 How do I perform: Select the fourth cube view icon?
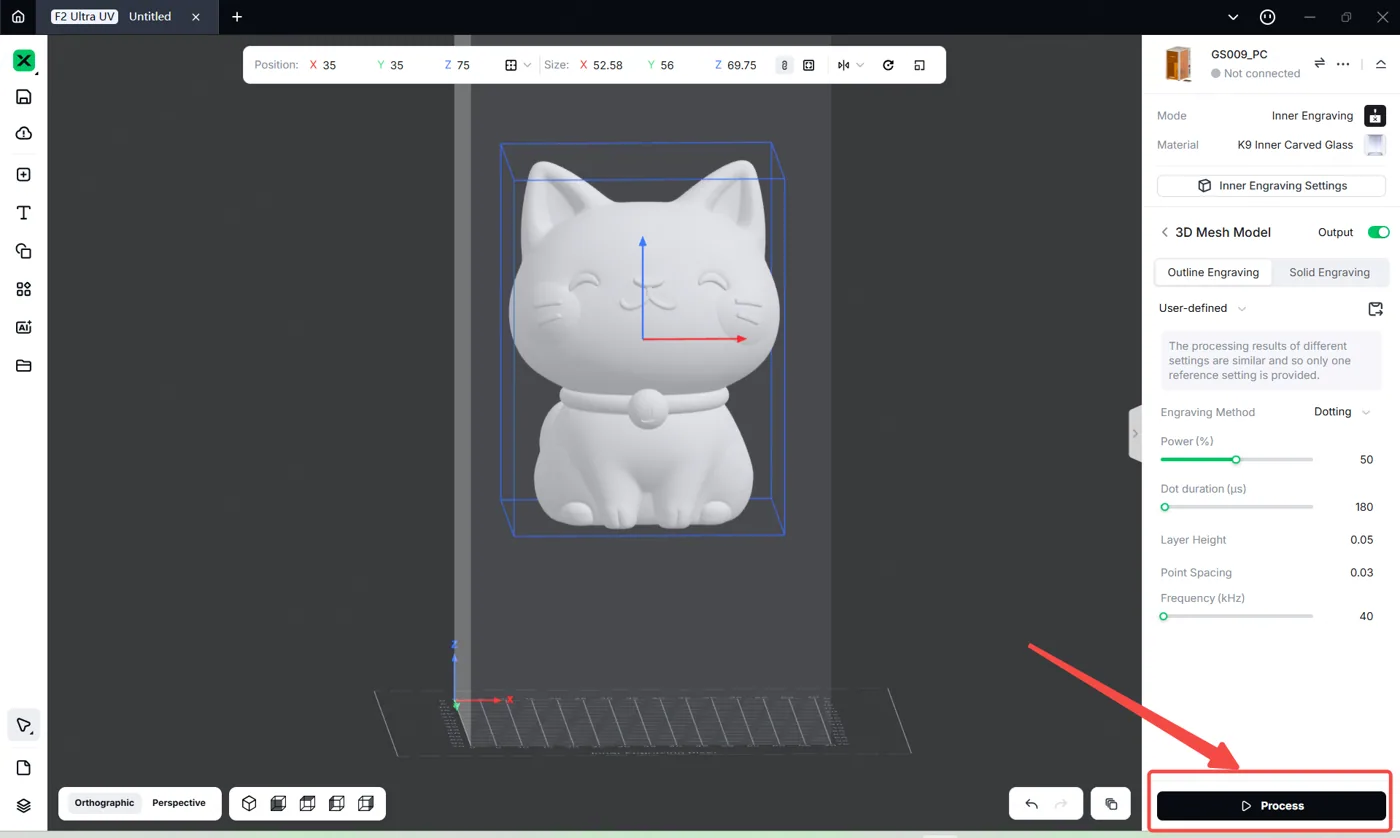pos(337,803)
